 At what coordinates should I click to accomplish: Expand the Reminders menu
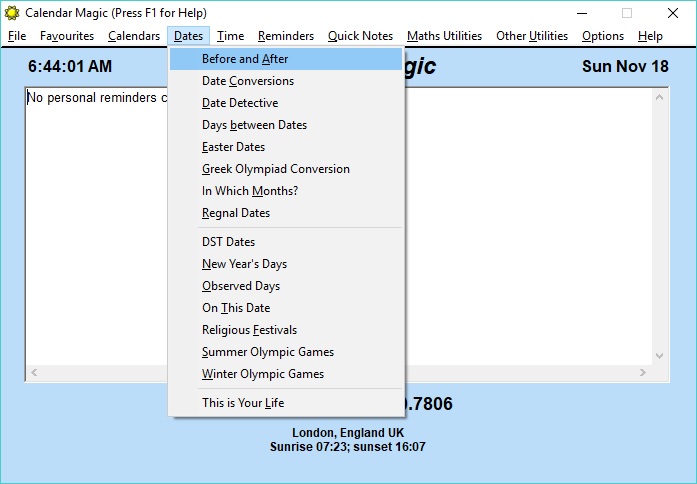pos(286,36)
